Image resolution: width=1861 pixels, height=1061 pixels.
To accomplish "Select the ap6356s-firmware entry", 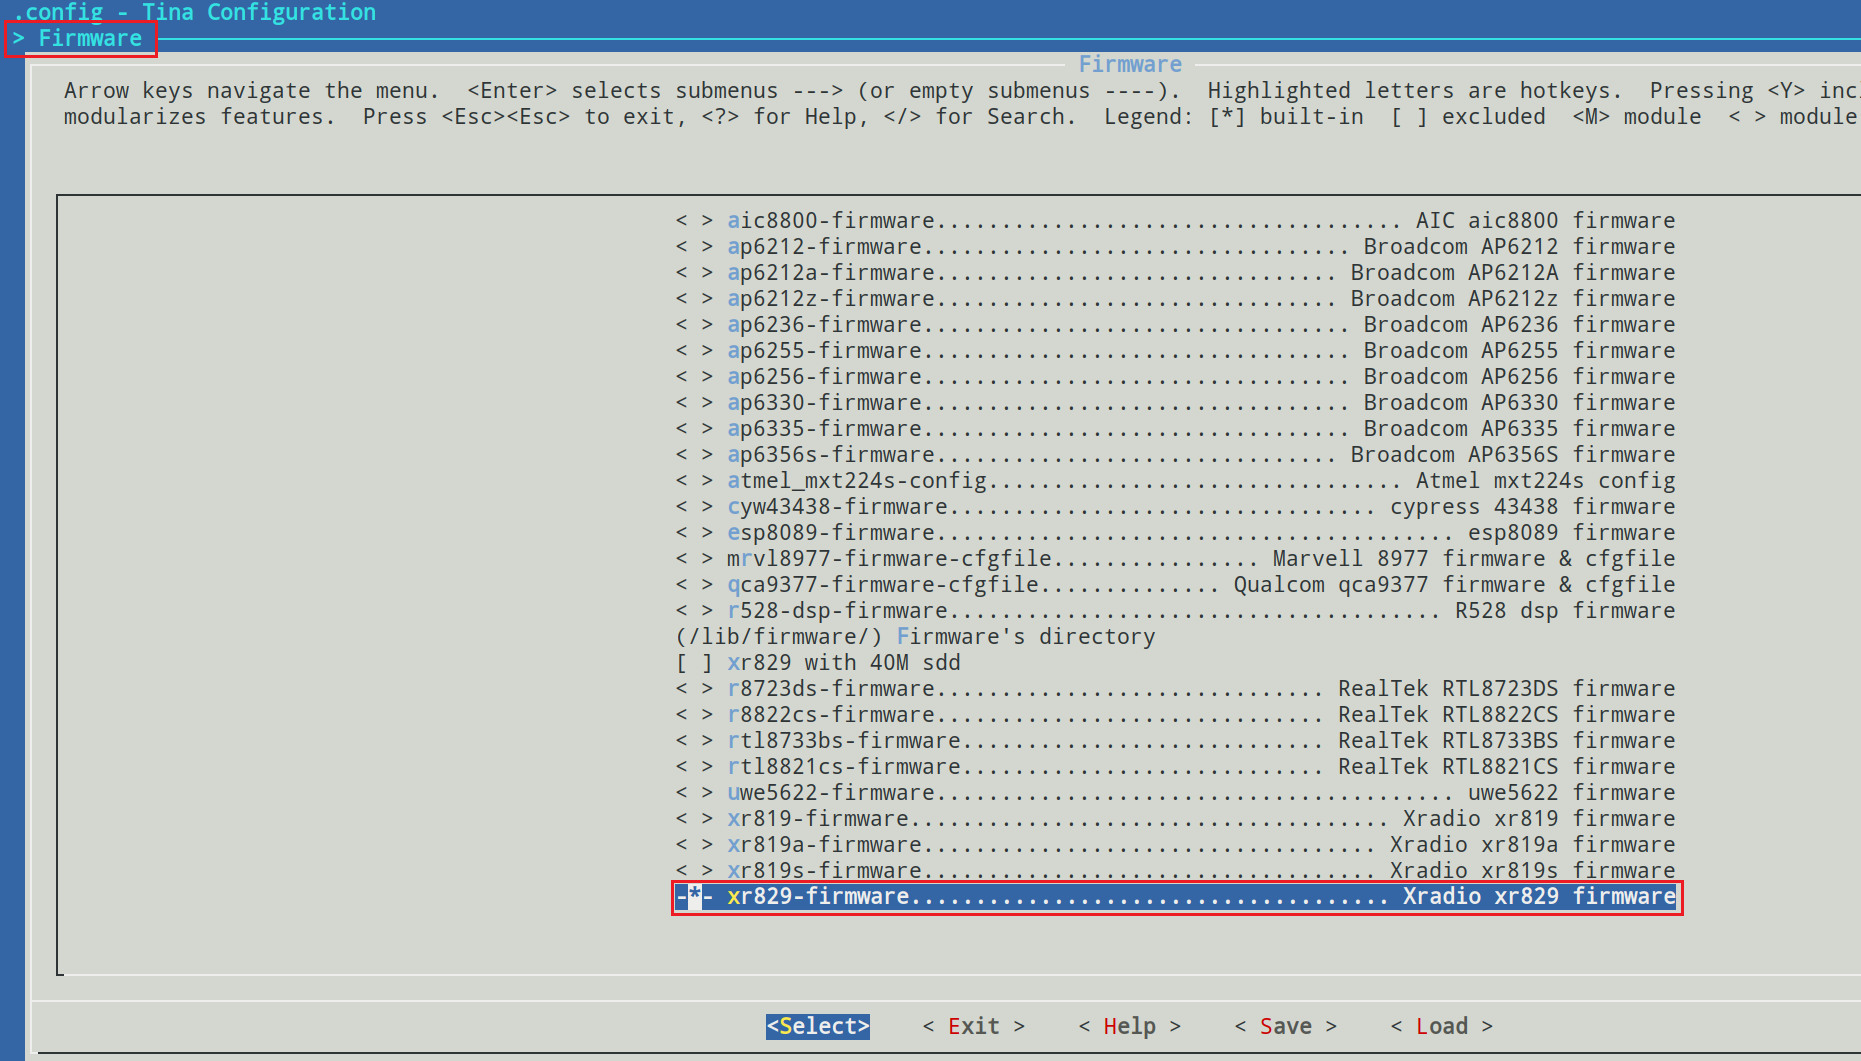I will [1175, 455].
